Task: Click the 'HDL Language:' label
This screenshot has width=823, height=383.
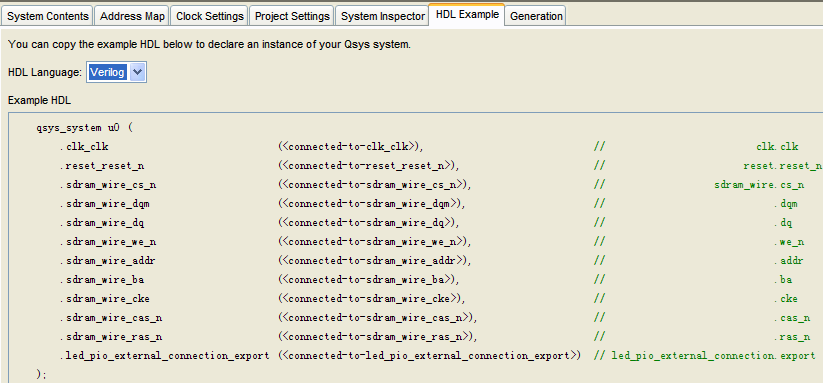Action: (x=45, y=72)
